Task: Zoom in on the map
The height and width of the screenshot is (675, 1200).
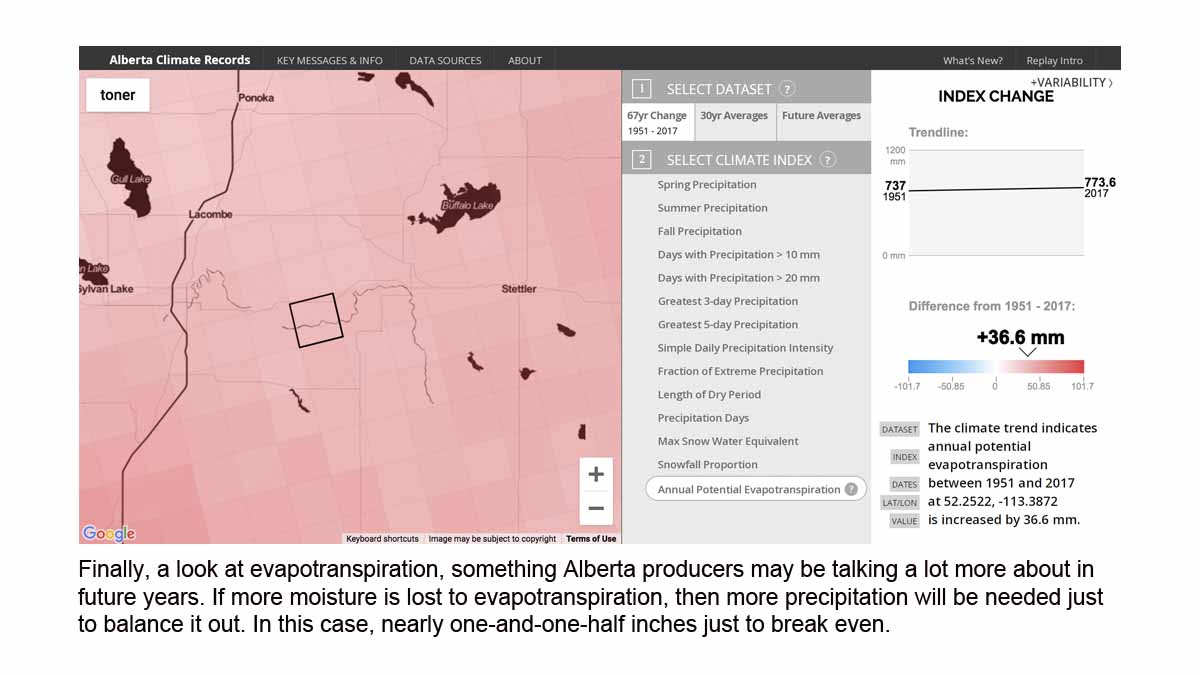Action: (x=595, y=474)
